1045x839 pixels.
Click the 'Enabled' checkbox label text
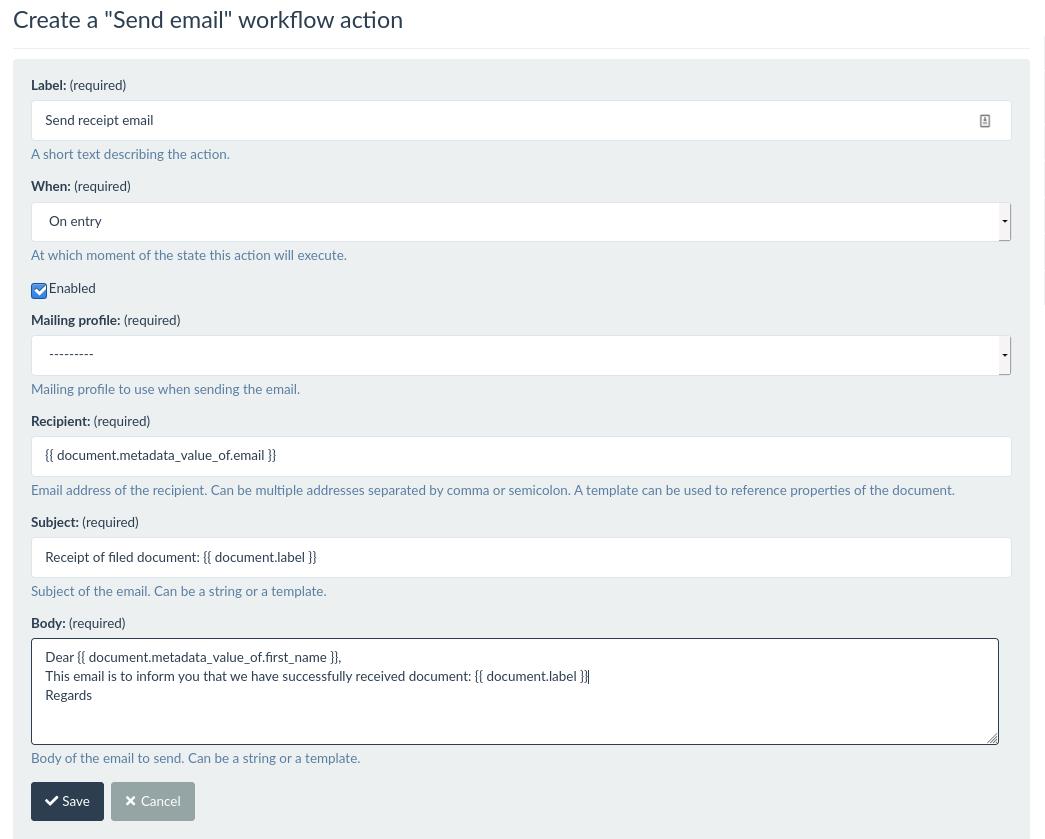[x=72, y=289]
